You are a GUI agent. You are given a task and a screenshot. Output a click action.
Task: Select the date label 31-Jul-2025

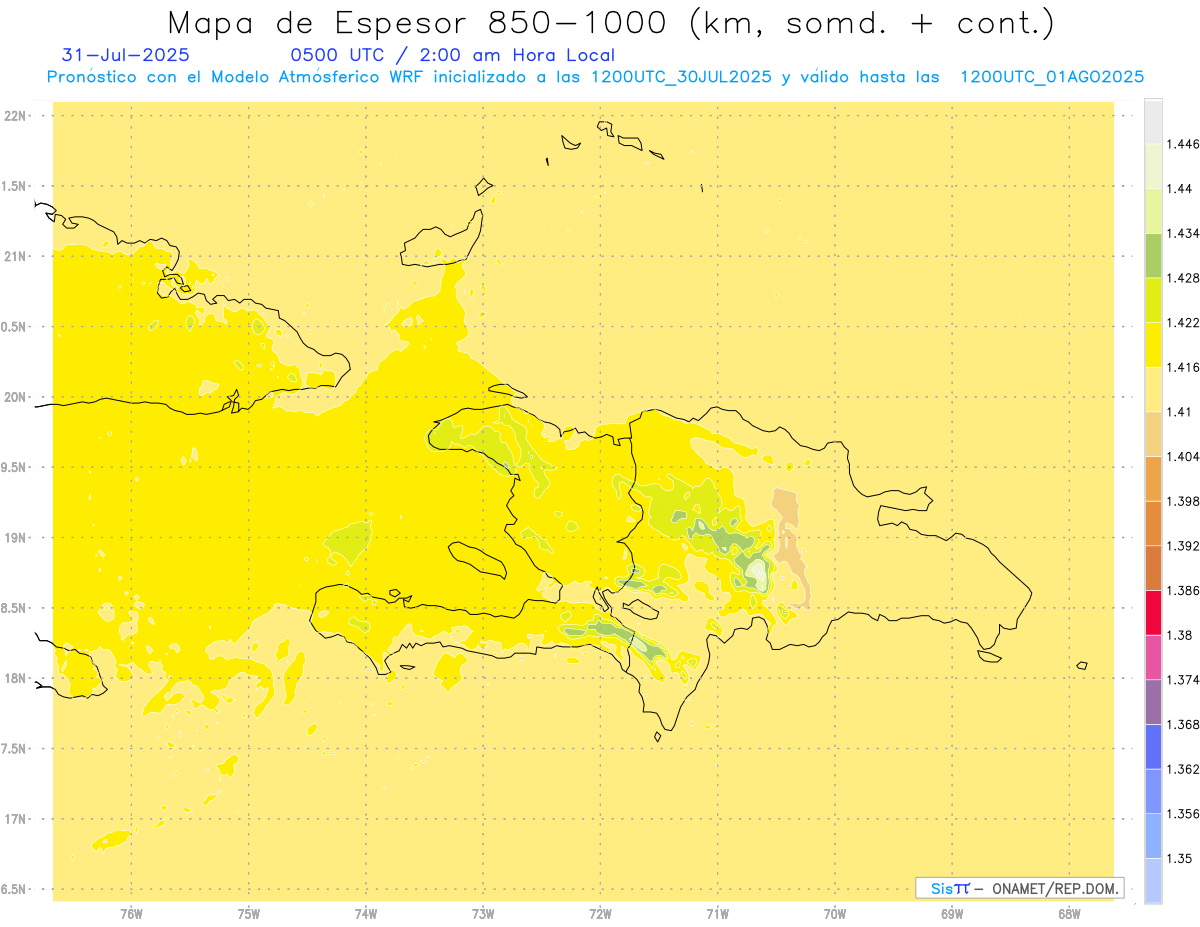click(125, 55)
